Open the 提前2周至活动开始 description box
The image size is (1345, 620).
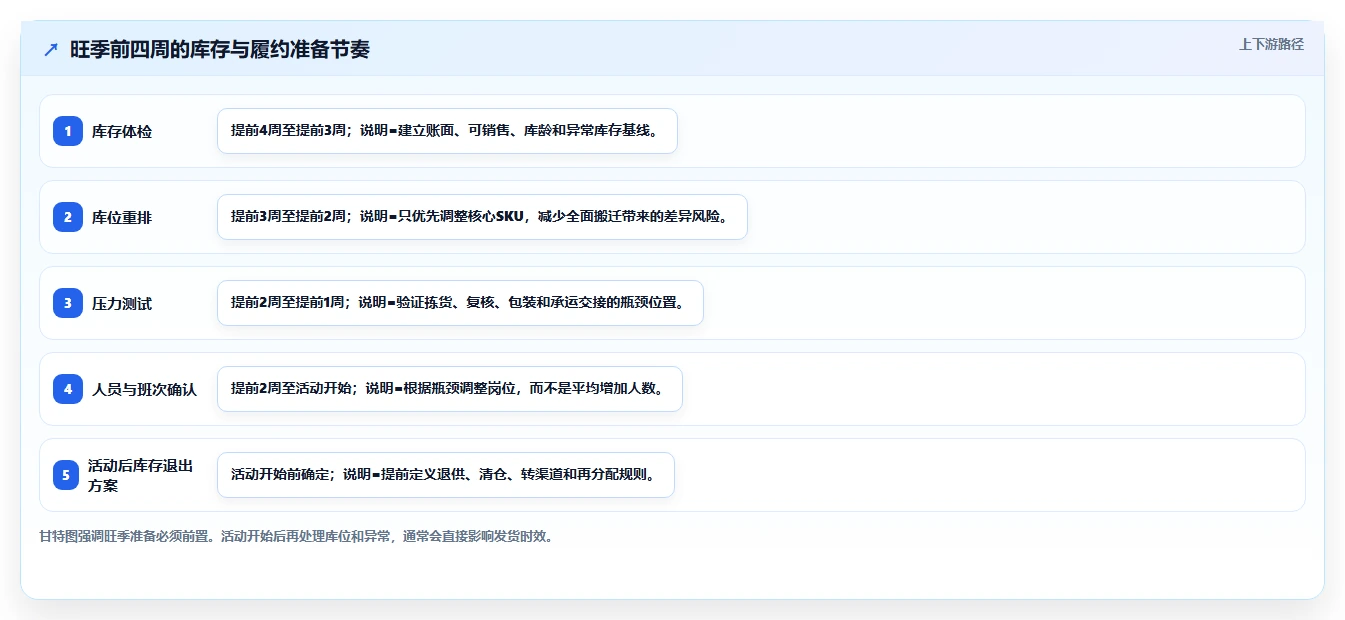[449, 389]
